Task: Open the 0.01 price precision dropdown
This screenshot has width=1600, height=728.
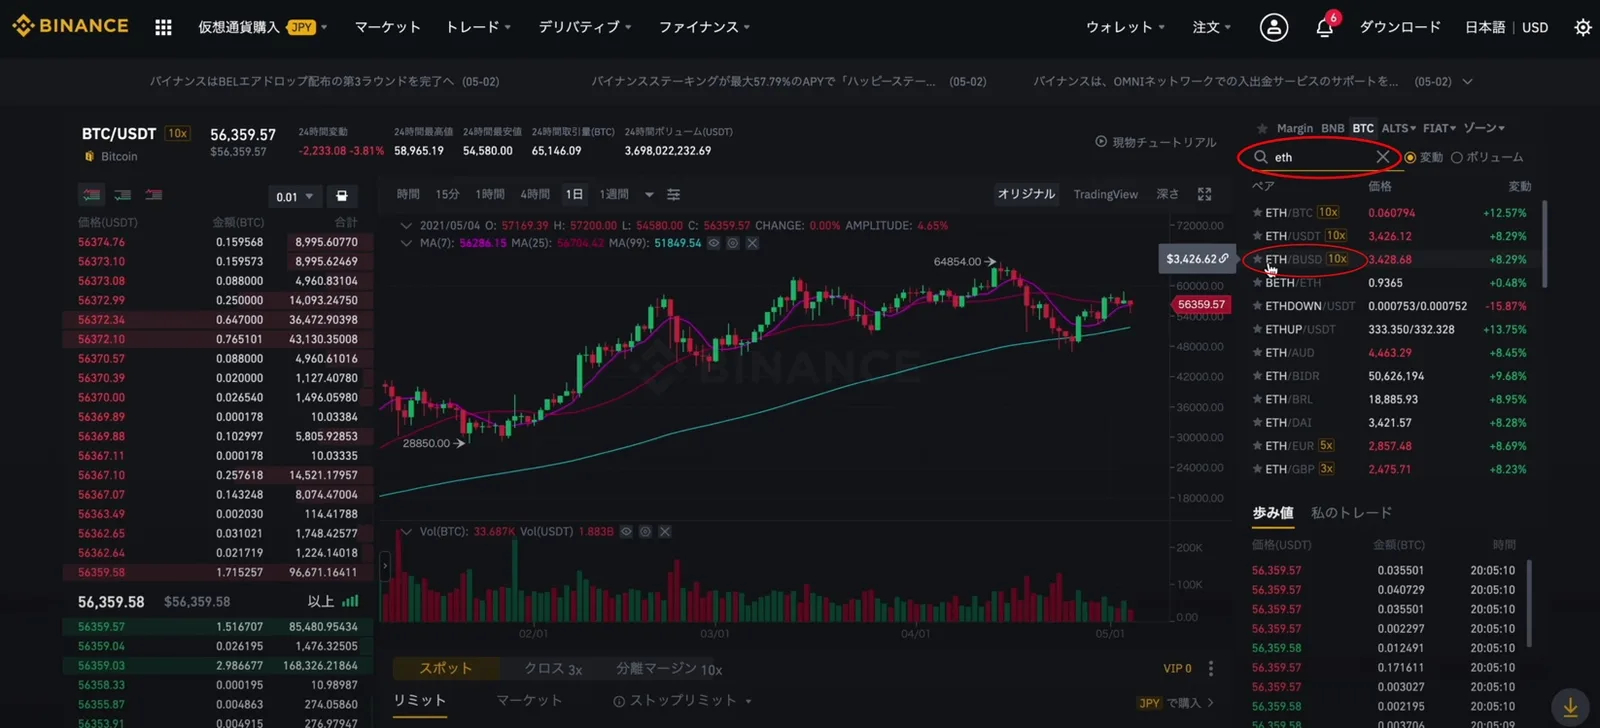Action: (294, 196)
